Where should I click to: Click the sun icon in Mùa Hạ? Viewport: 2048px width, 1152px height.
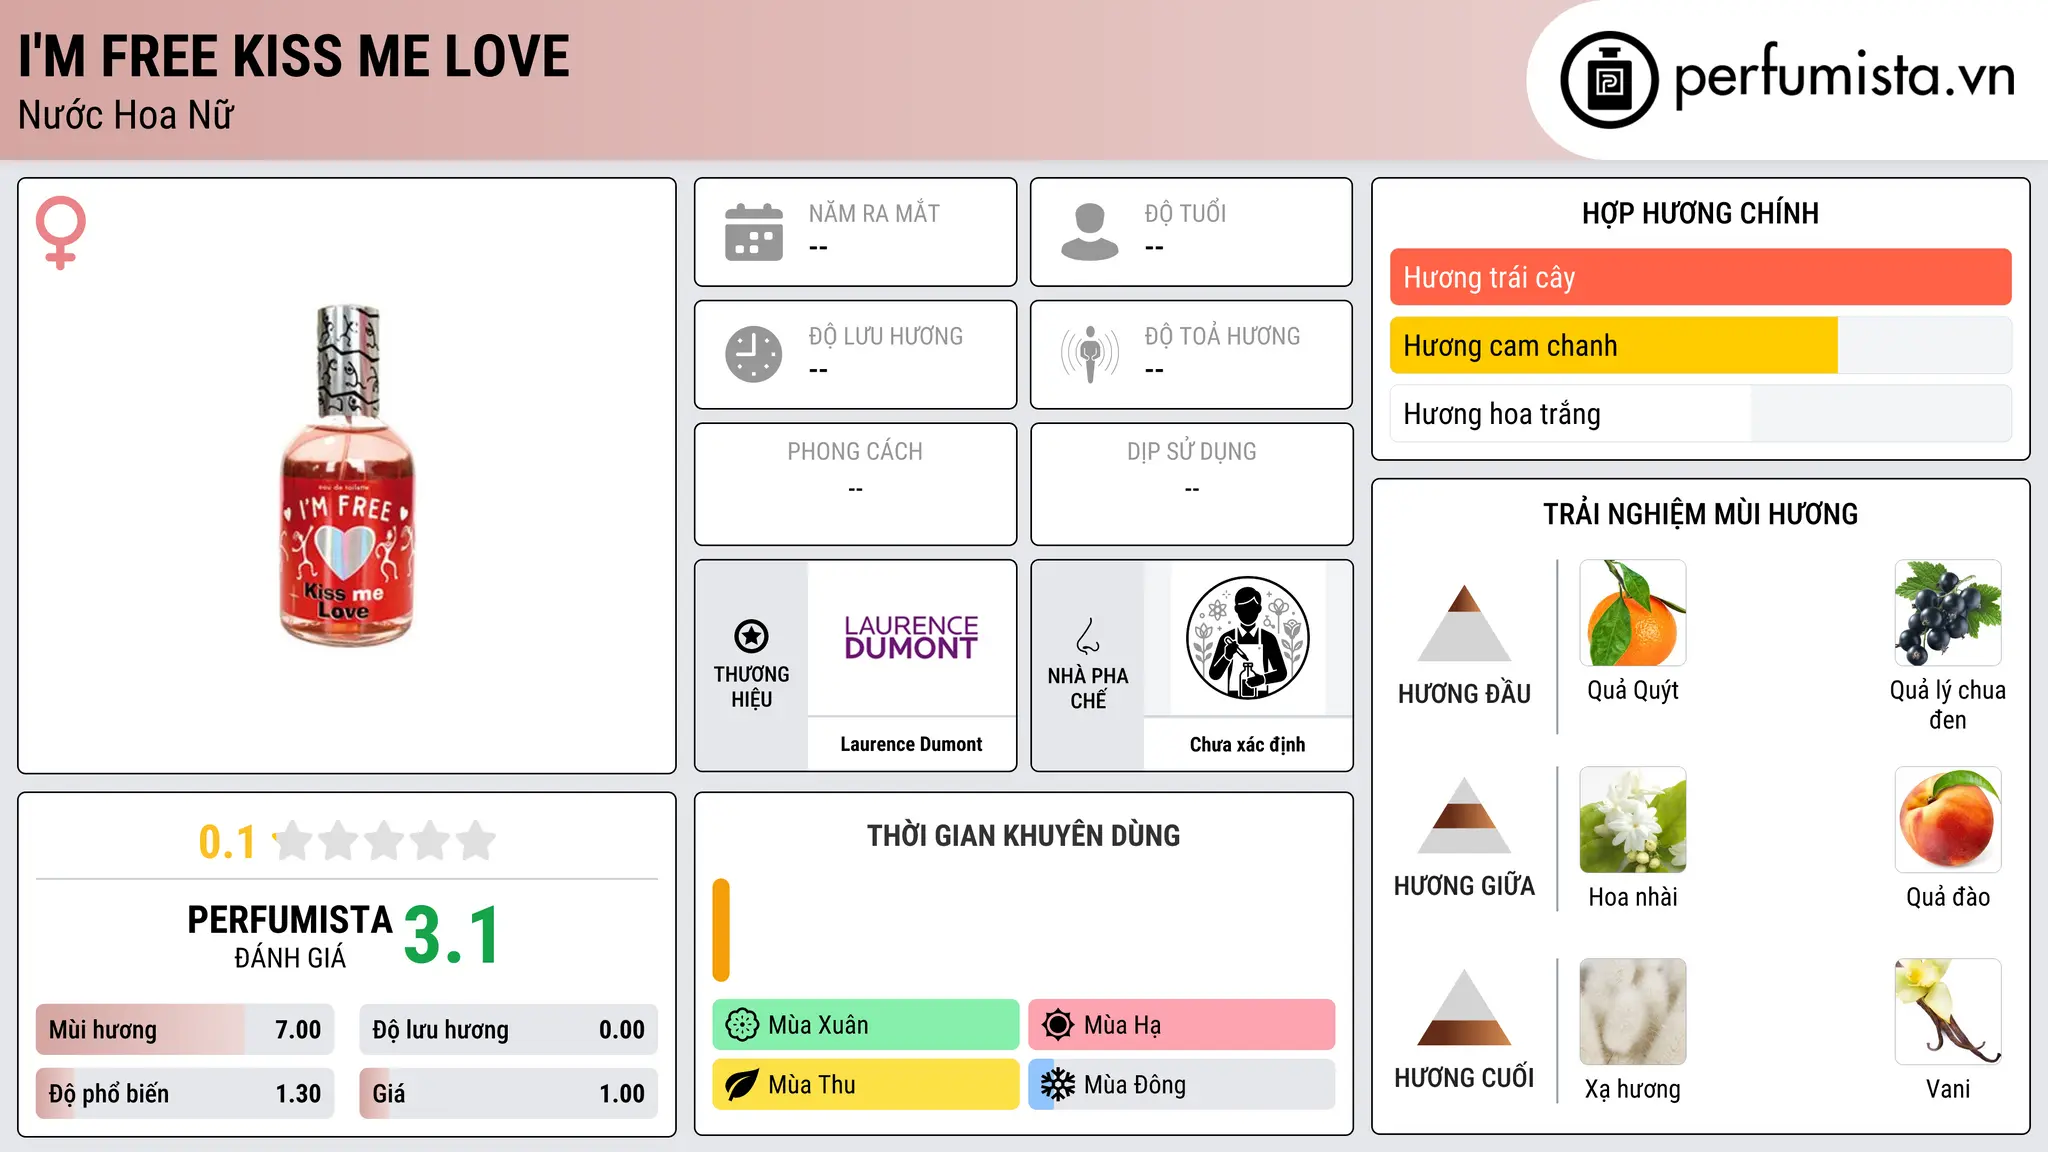point(1058,1025)
